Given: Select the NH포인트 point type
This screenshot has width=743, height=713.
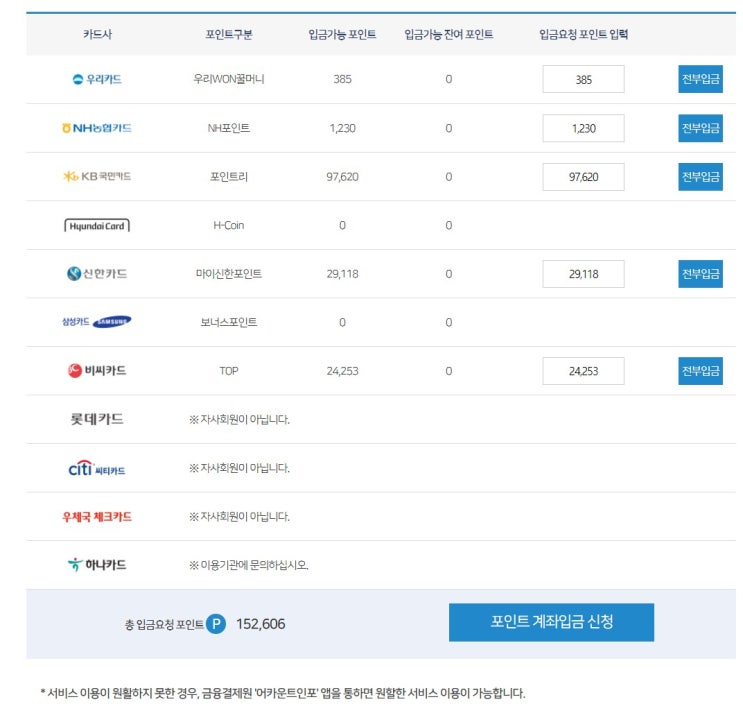Looking at the screenshot, I should pyautogui.click(x=229, y=128).
